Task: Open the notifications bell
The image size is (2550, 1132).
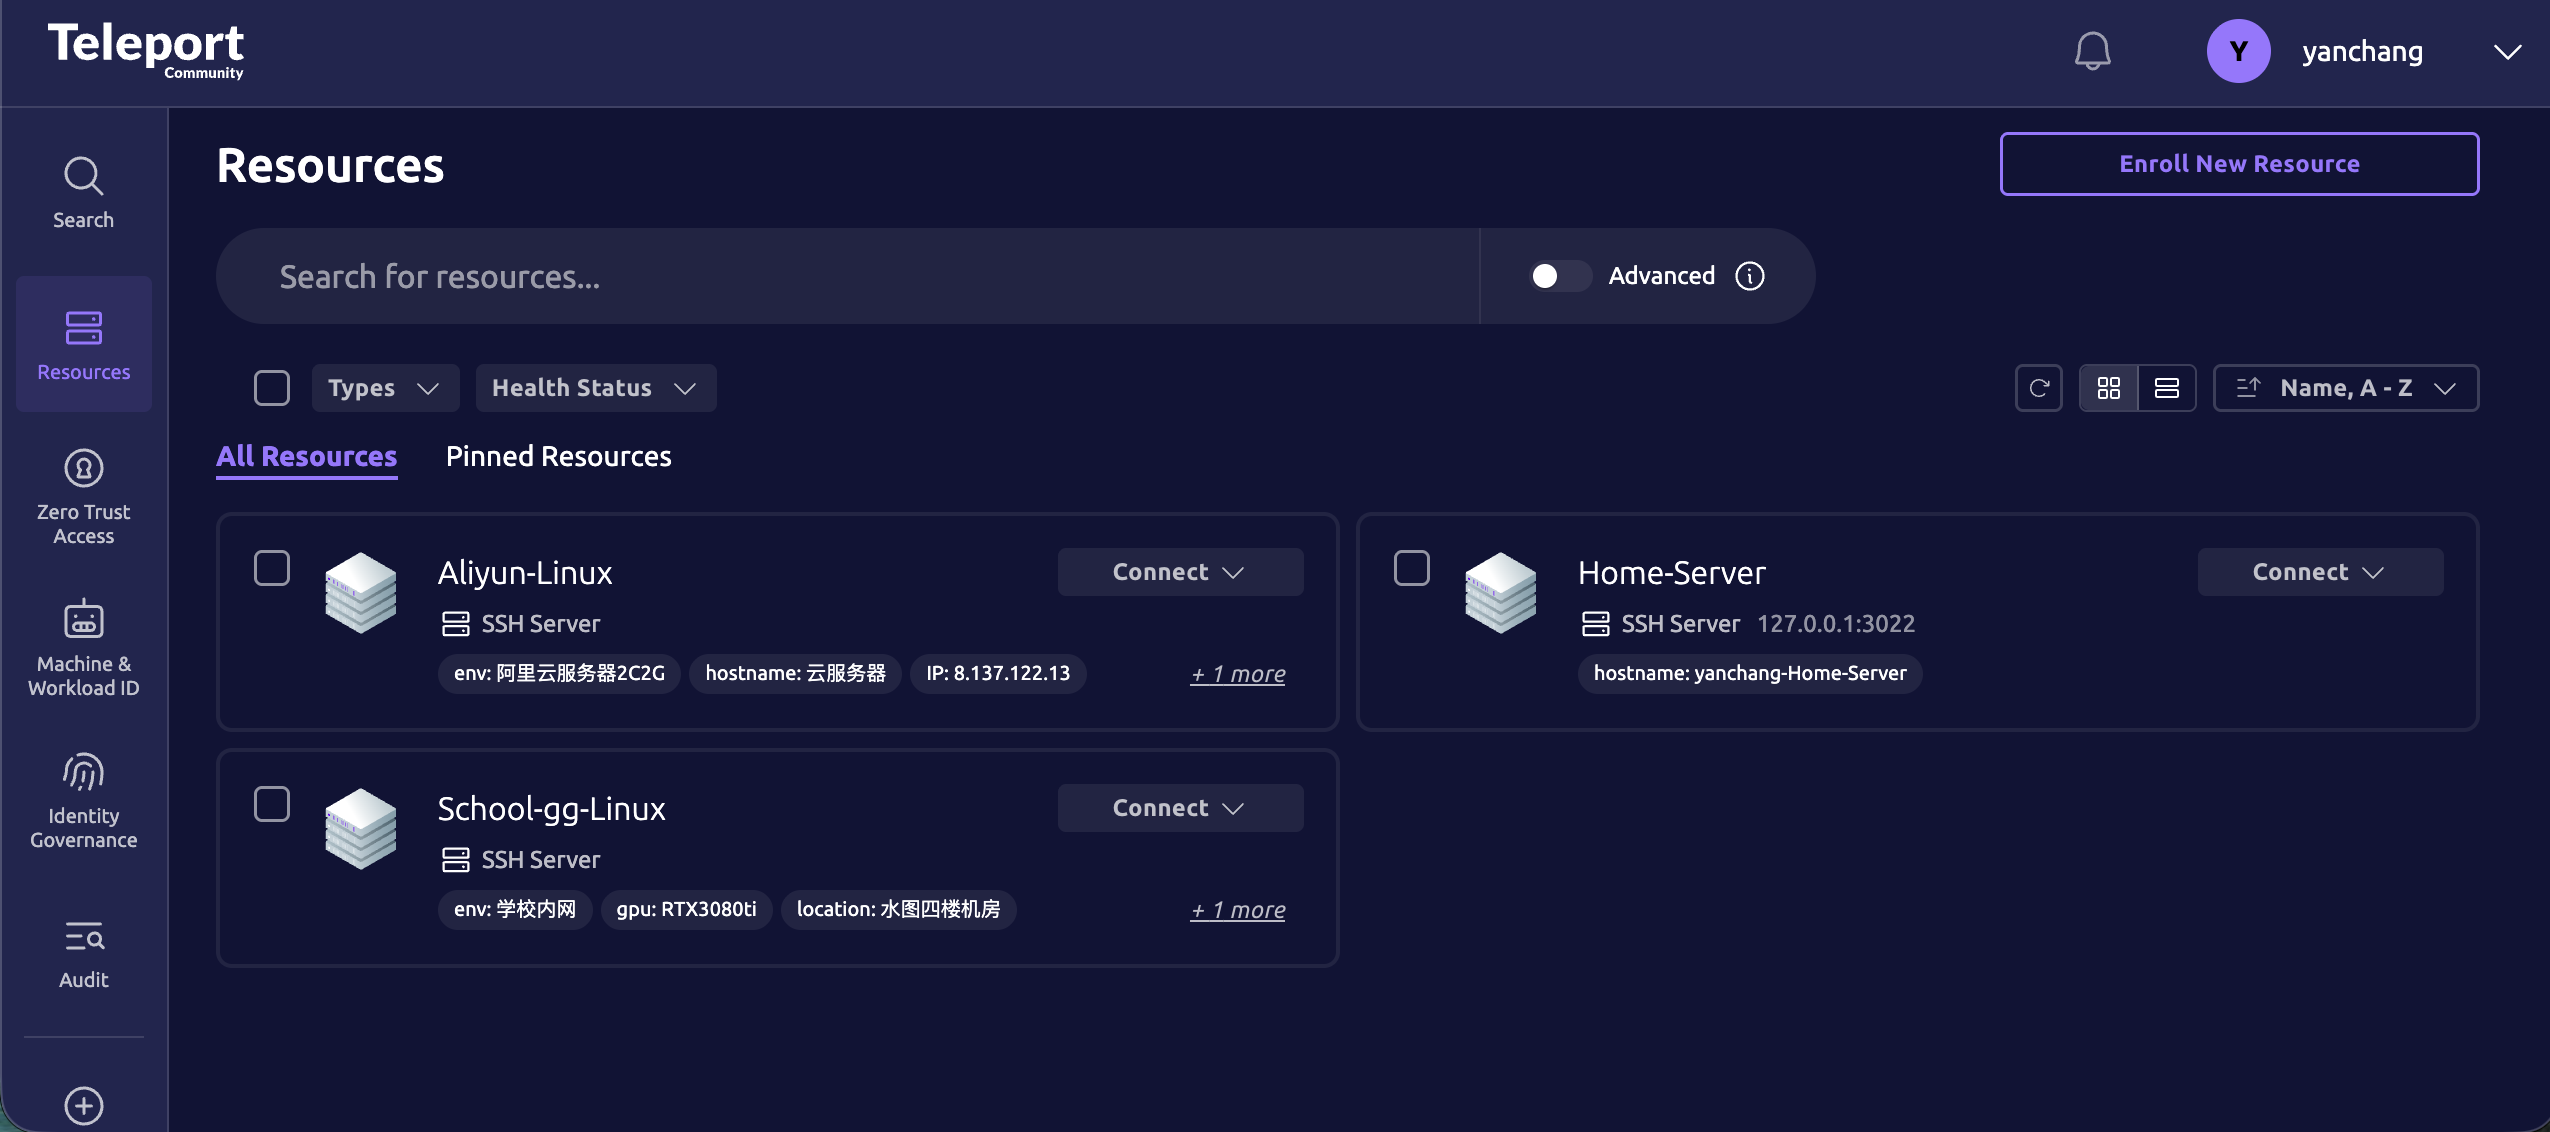Action: click(2091, 51)
